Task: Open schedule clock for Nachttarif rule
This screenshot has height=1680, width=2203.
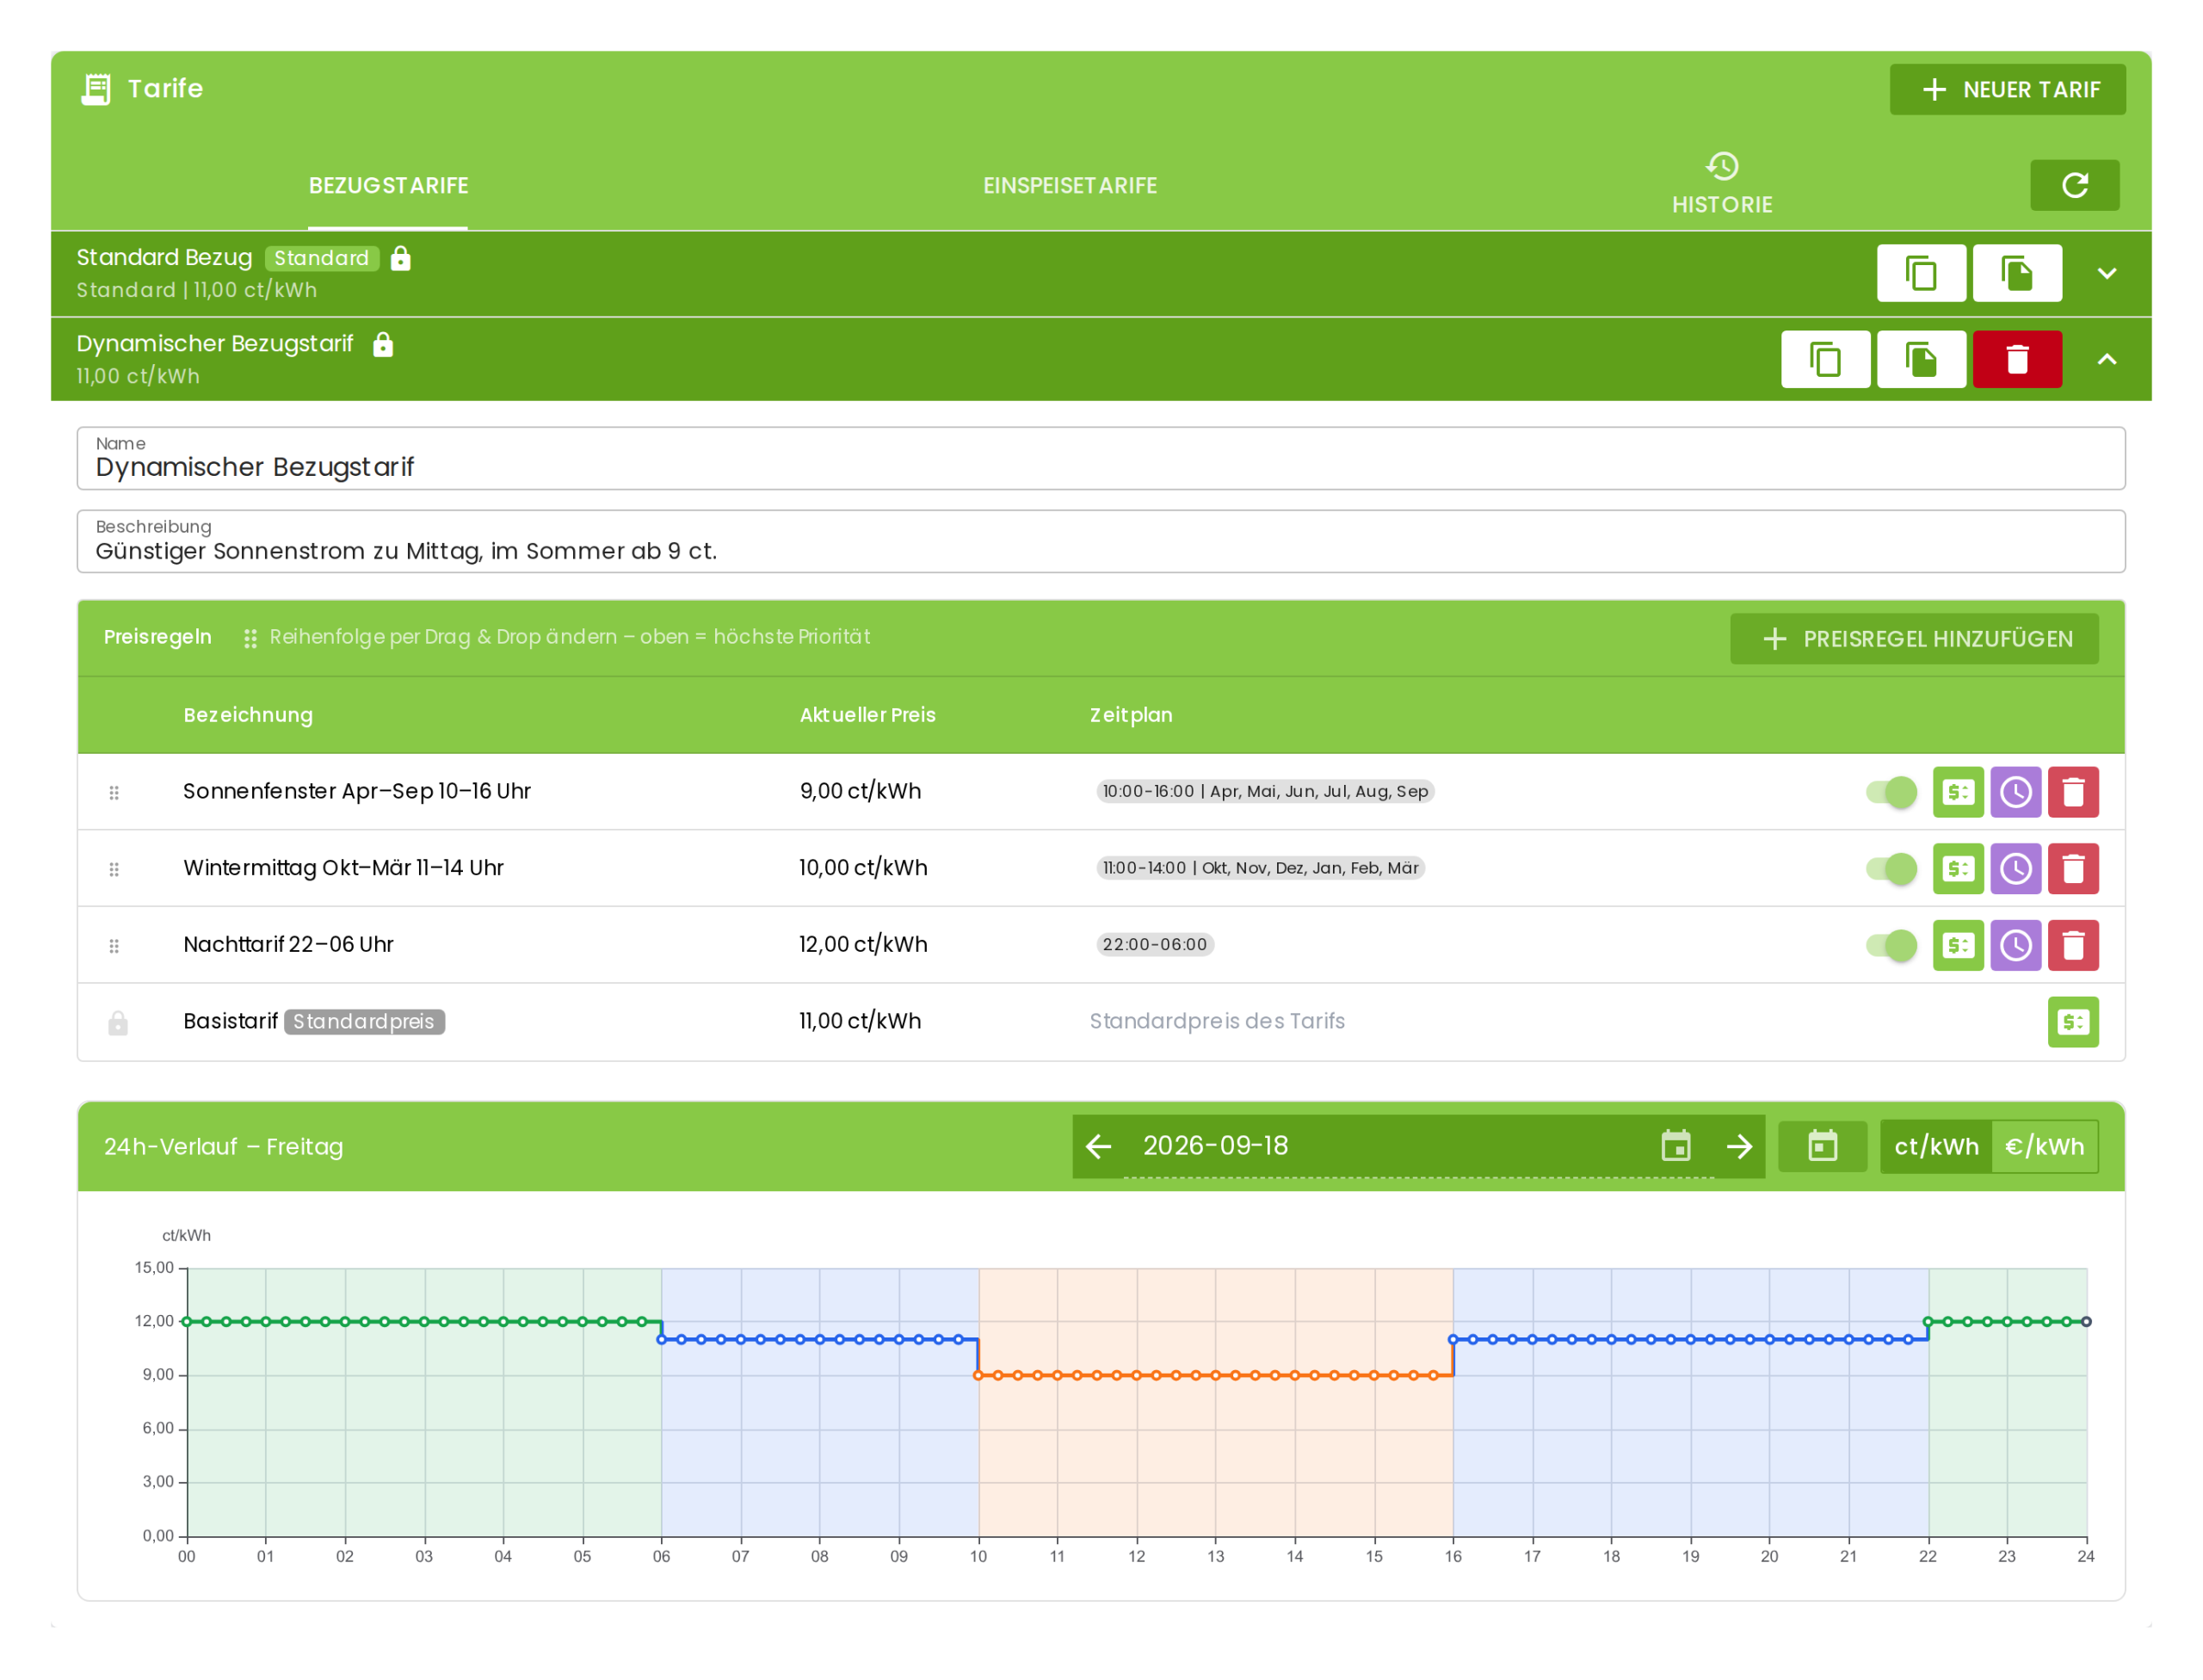Action: click(x=2015, y=946)
